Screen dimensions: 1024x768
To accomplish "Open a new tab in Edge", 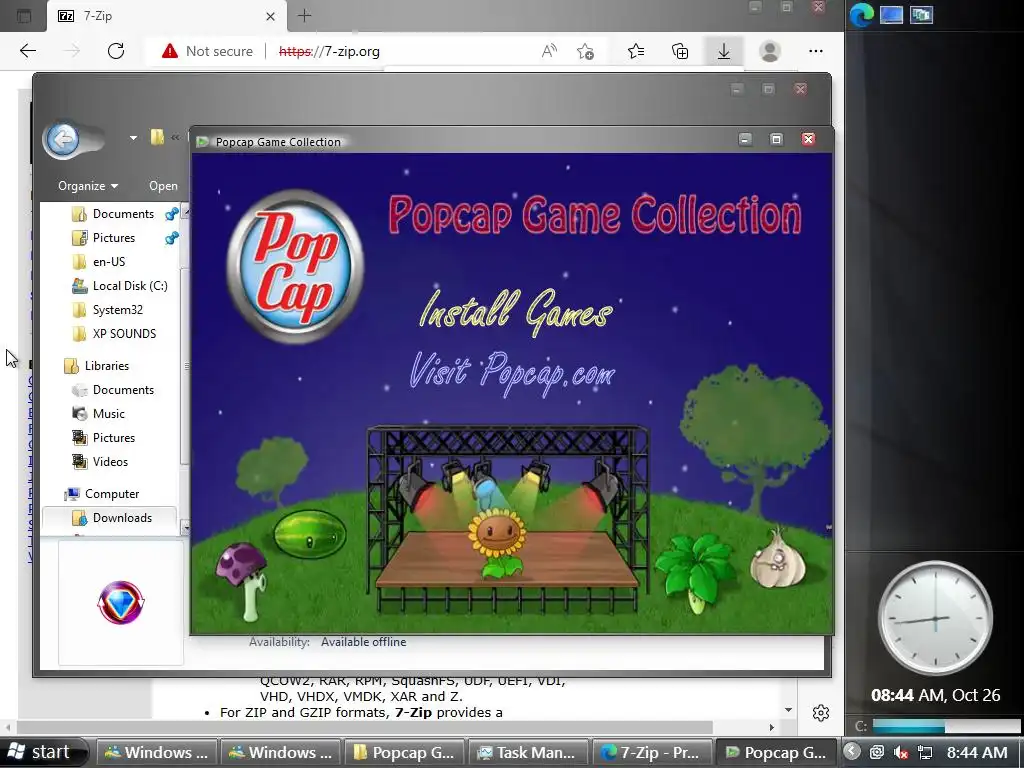I will coord(304,16).
